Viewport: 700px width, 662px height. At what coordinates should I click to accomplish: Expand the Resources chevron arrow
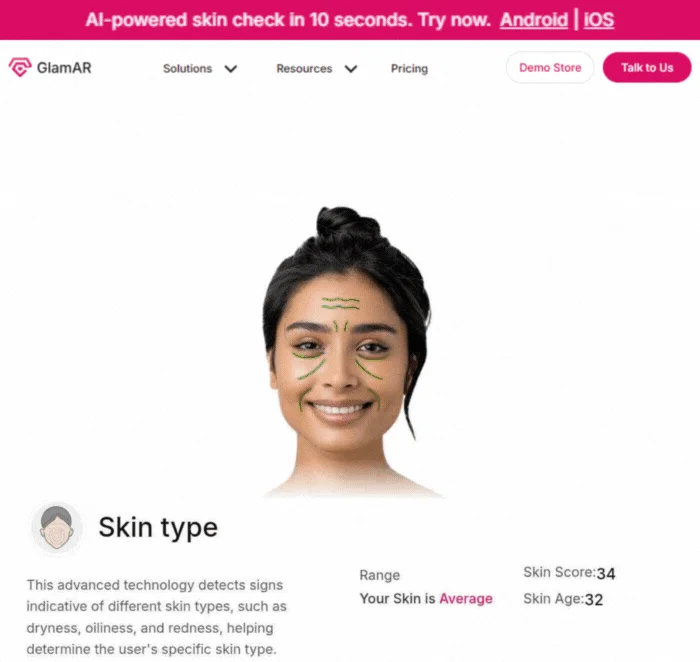351,69
